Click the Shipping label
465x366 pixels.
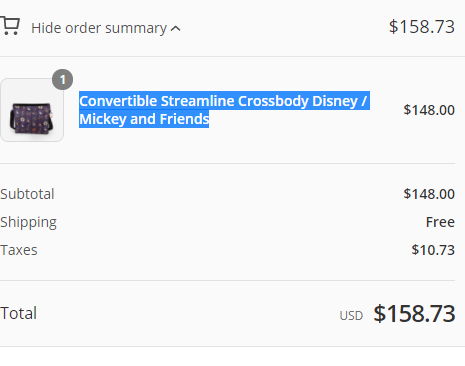28,222
